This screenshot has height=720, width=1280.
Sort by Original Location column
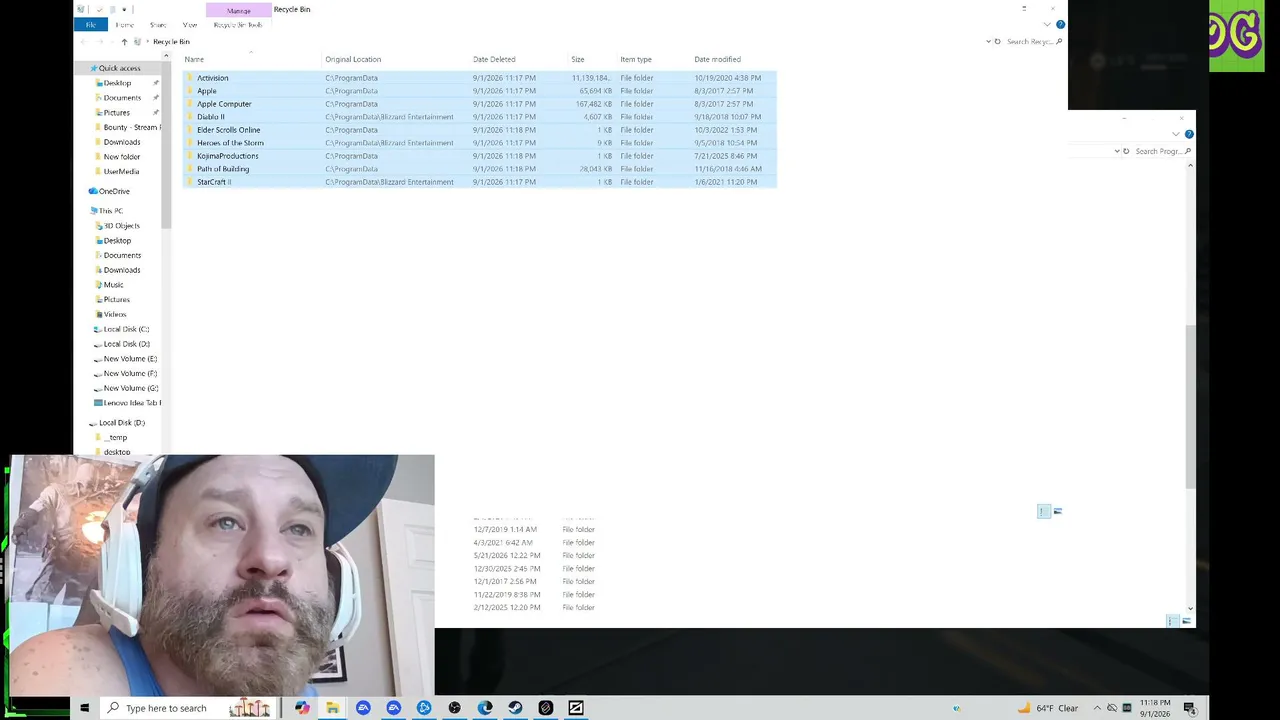[353, 59]
